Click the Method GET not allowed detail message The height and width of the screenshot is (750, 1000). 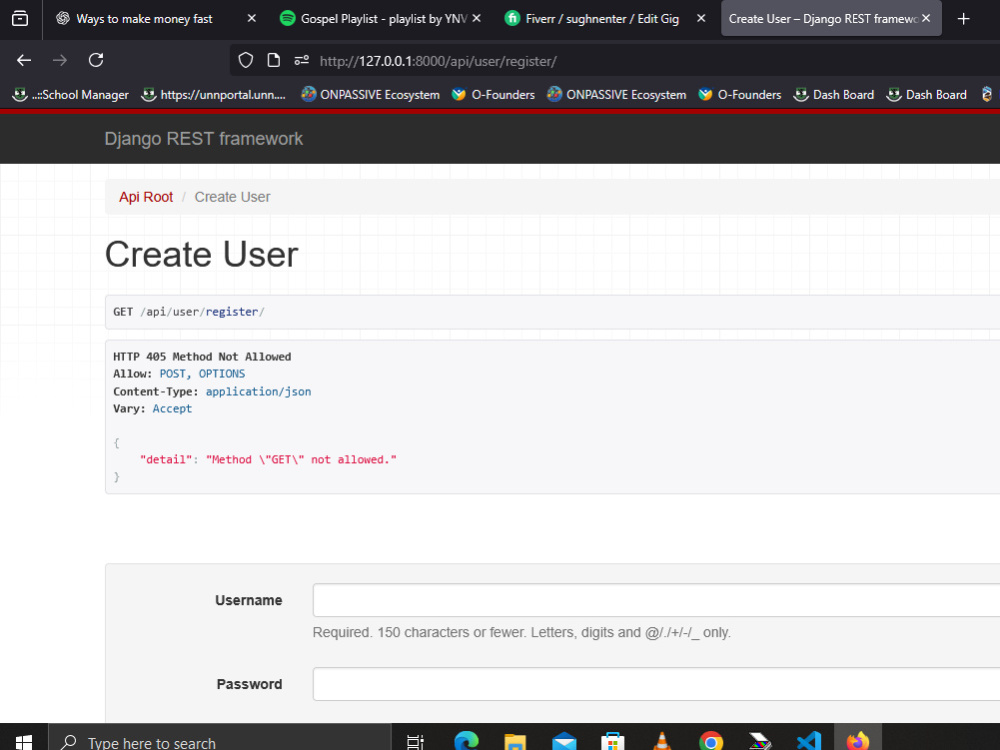pyautogui.click(x=301, y=460)
